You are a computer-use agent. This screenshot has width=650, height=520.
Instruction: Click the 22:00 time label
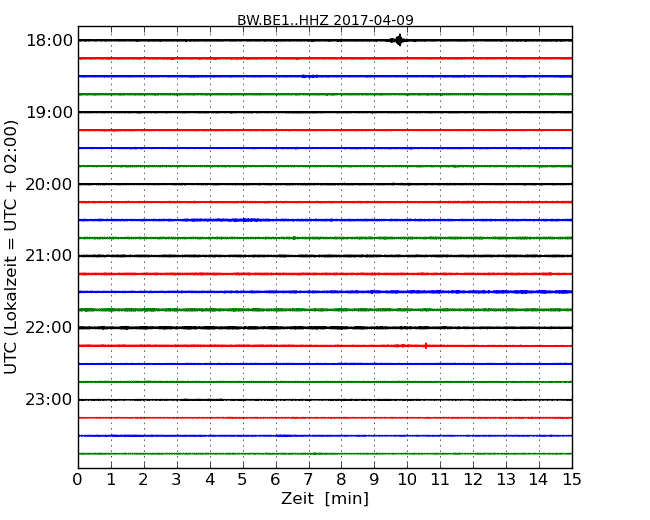pyautogui.click(x=49, y=328)
